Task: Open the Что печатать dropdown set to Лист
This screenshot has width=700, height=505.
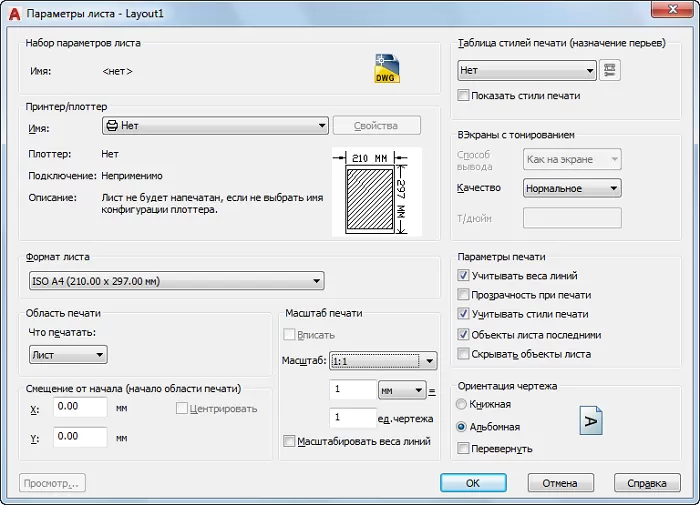Action: pyautogui.click(x=68, y=355)
